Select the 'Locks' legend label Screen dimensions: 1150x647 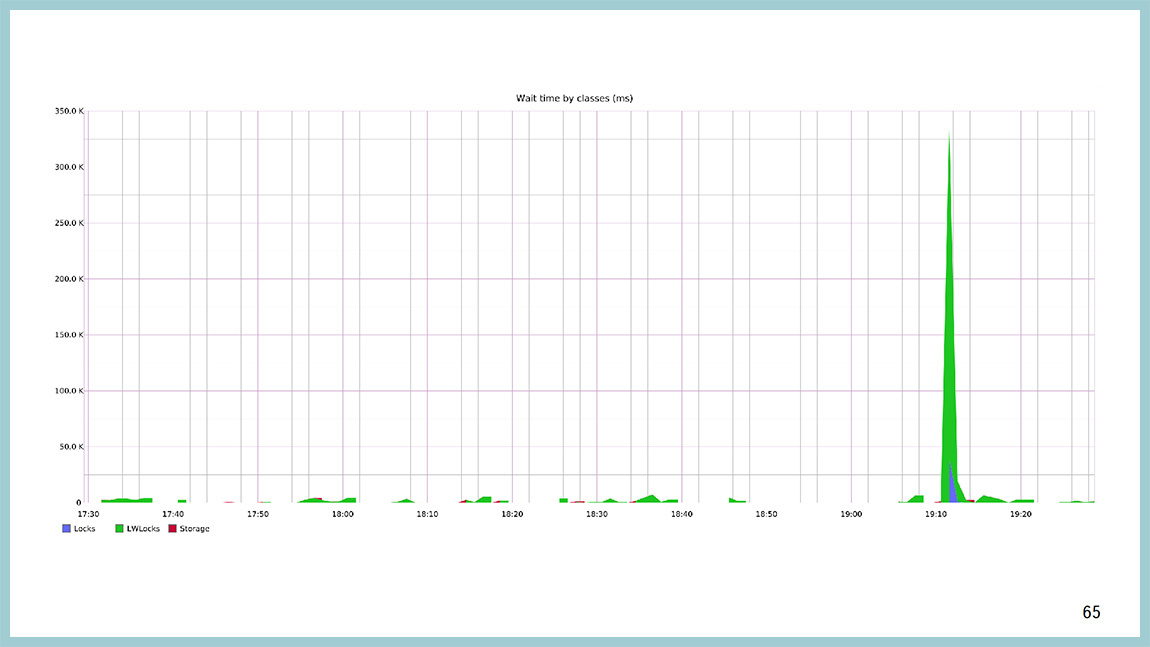click(x=84, y=528)
